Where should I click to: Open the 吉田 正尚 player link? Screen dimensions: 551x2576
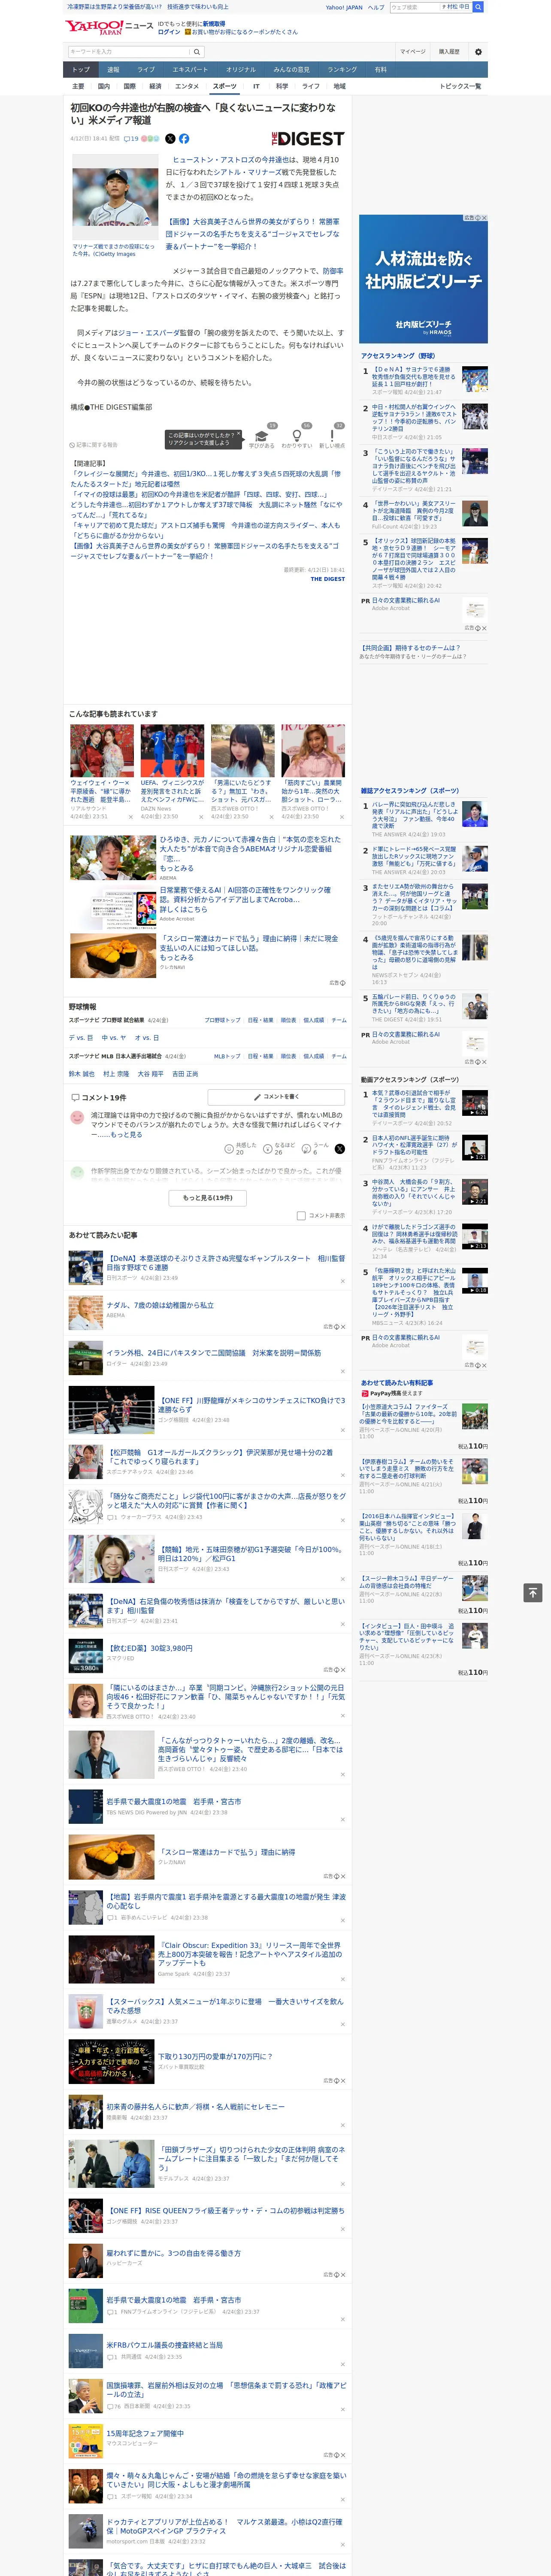185,1074
